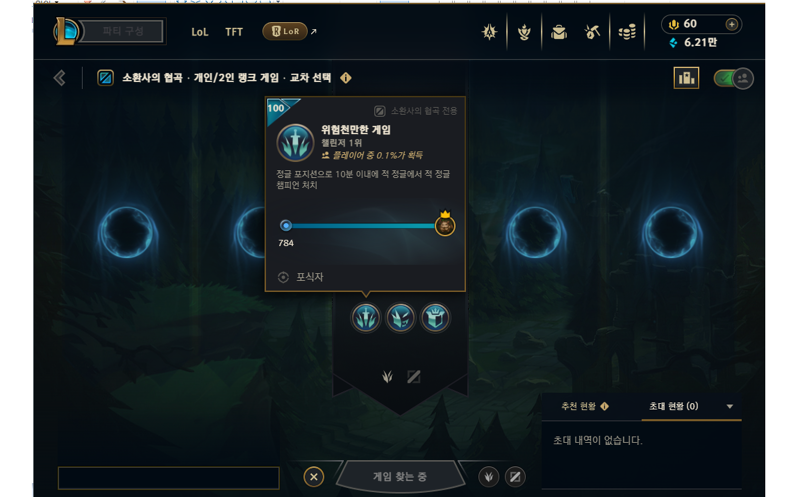
Task: Toggle the open party switch
Action: pos(733,79)
